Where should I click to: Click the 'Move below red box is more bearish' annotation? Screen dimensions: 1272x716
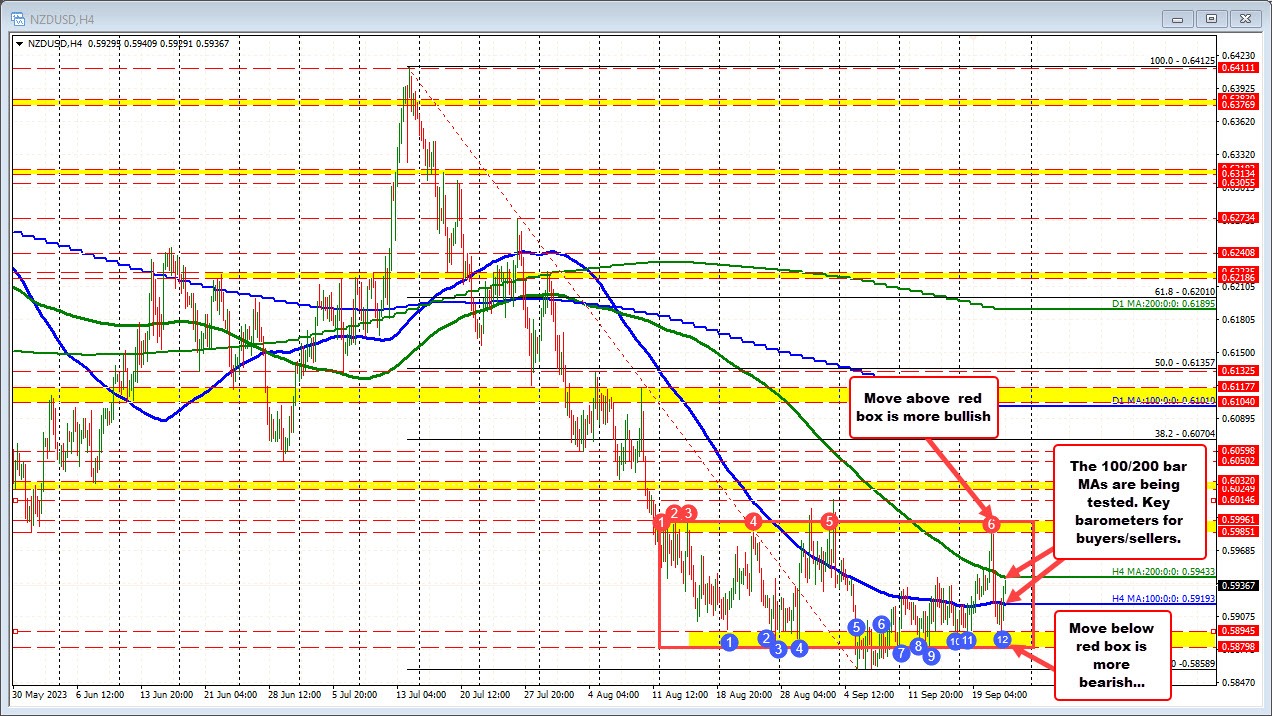1111,656
